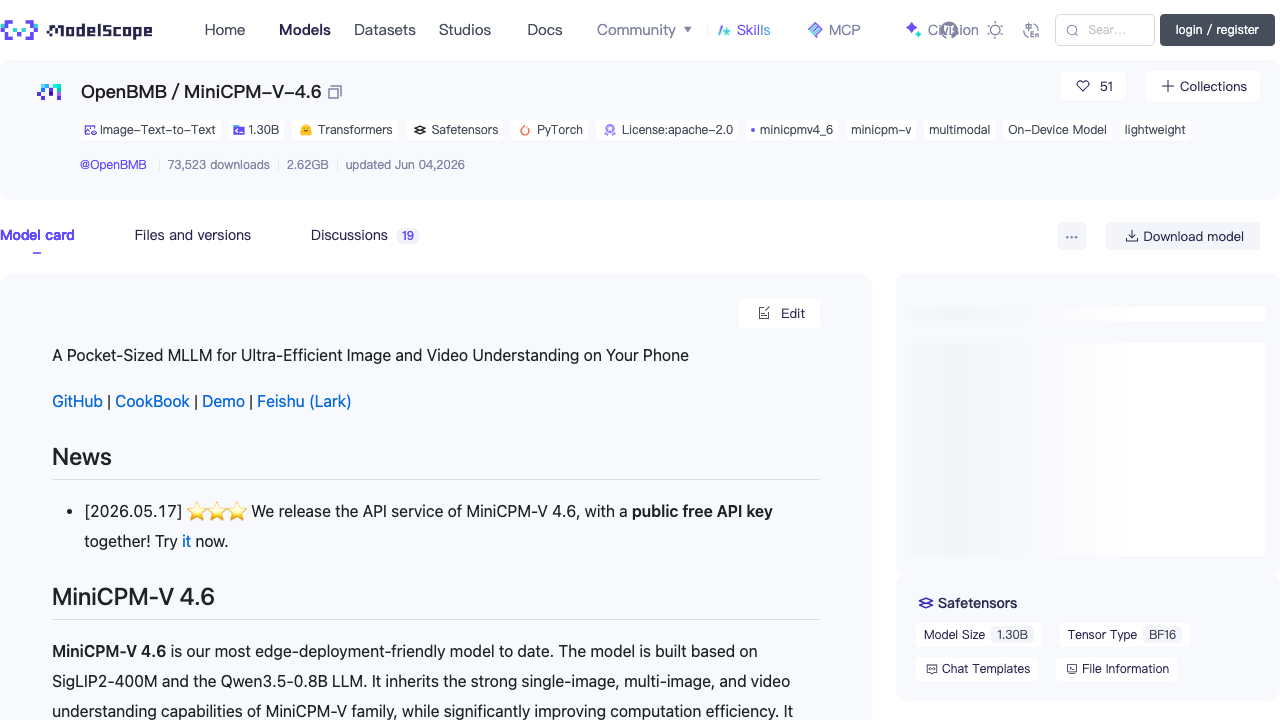Copy the model name with the copy icon

tap(335, 92)
